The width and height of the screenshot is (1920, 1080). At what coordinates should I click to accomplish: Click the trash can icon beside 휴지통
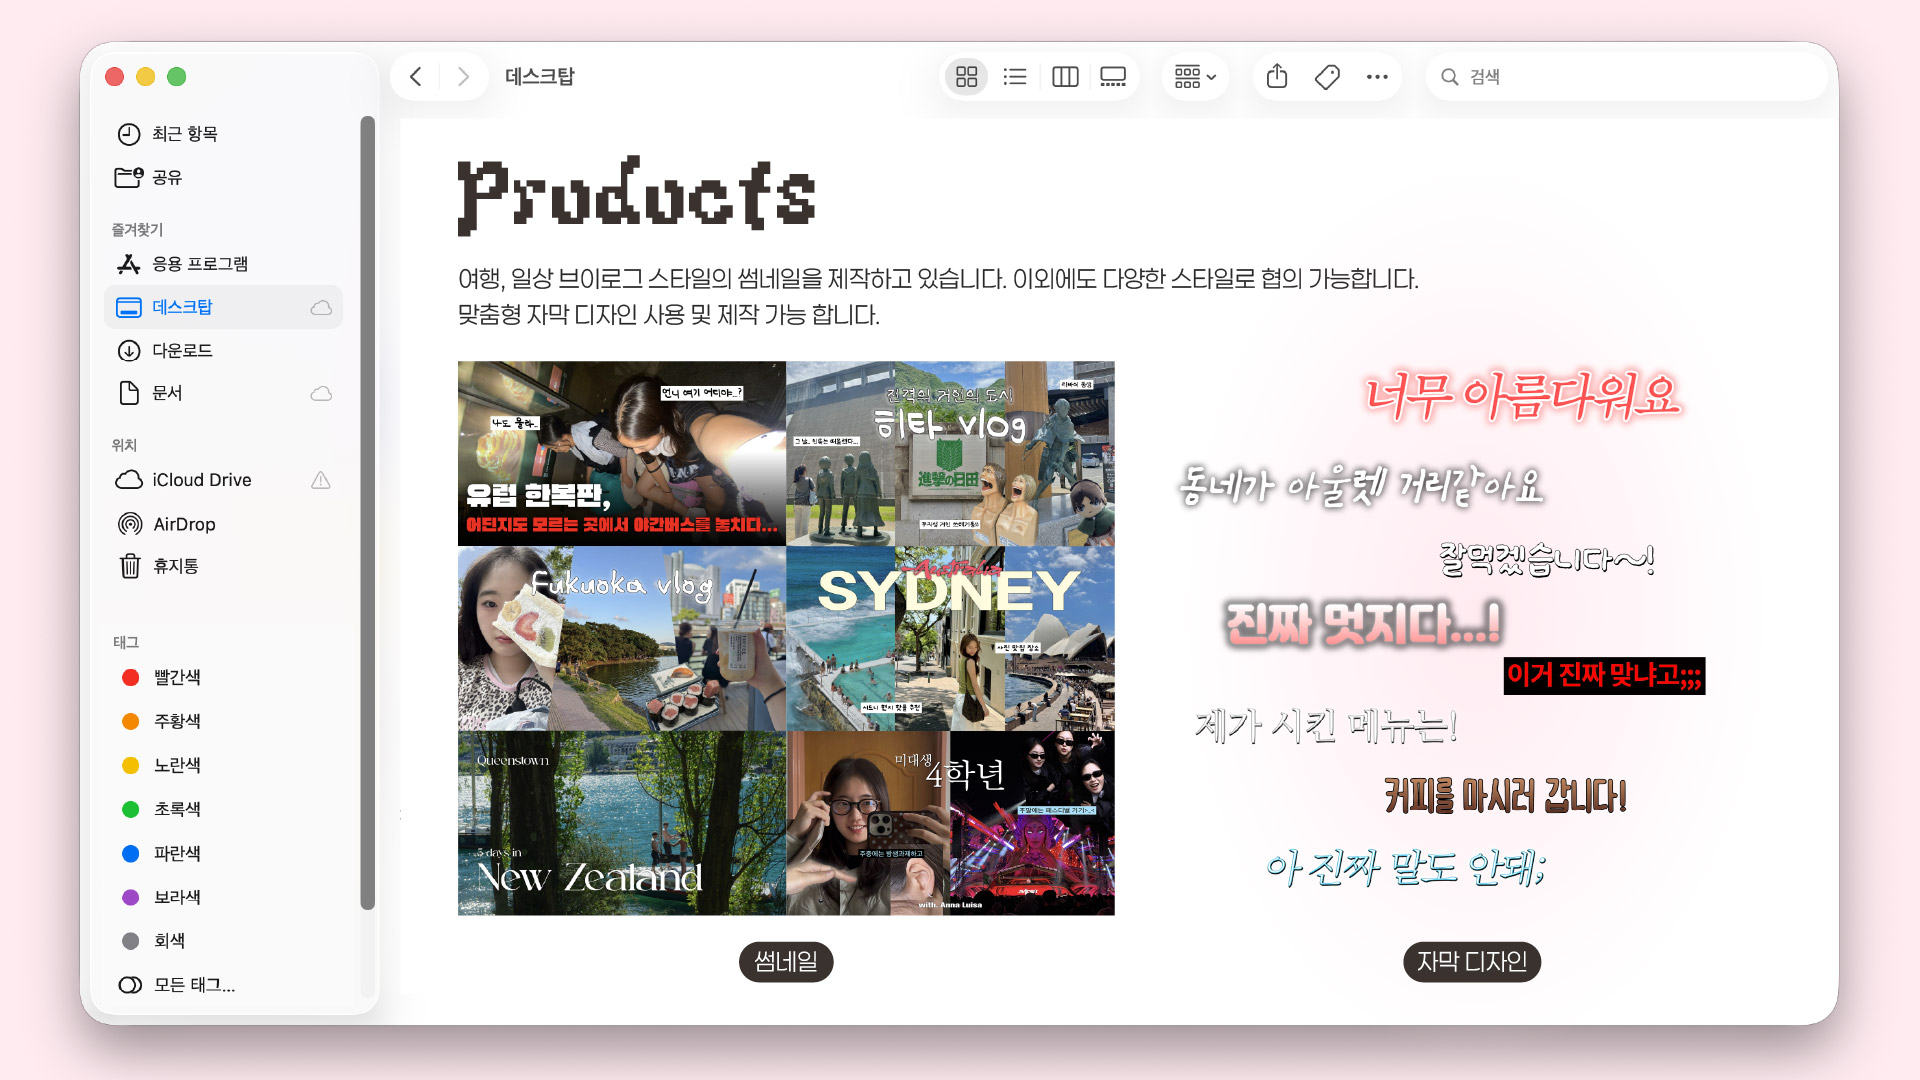point(130,566)
